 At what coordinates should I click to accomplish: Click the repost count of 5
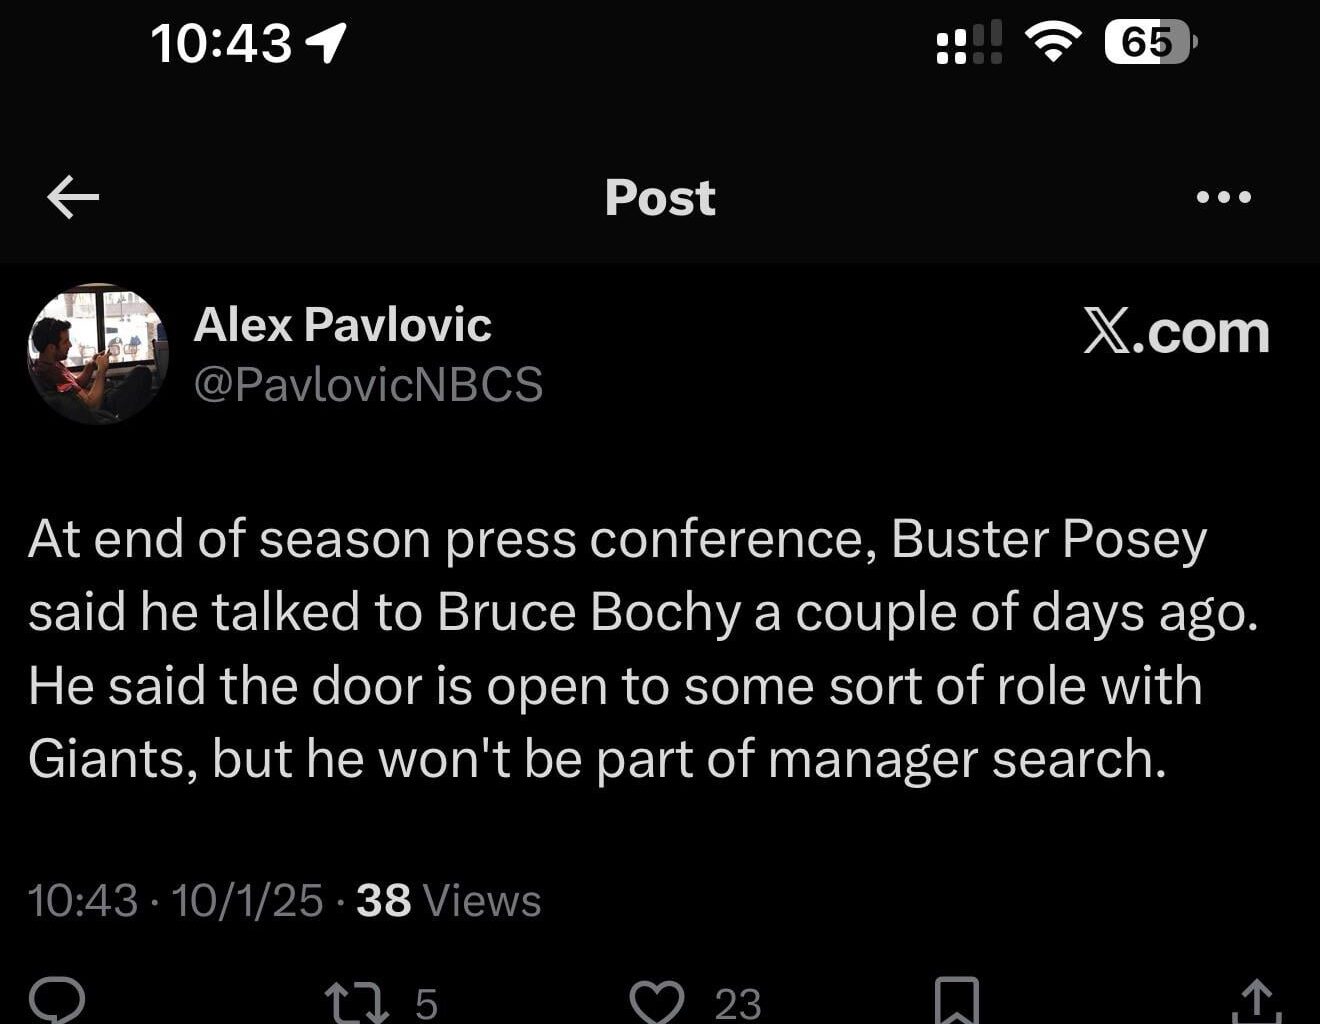(x=426, y=1003)
